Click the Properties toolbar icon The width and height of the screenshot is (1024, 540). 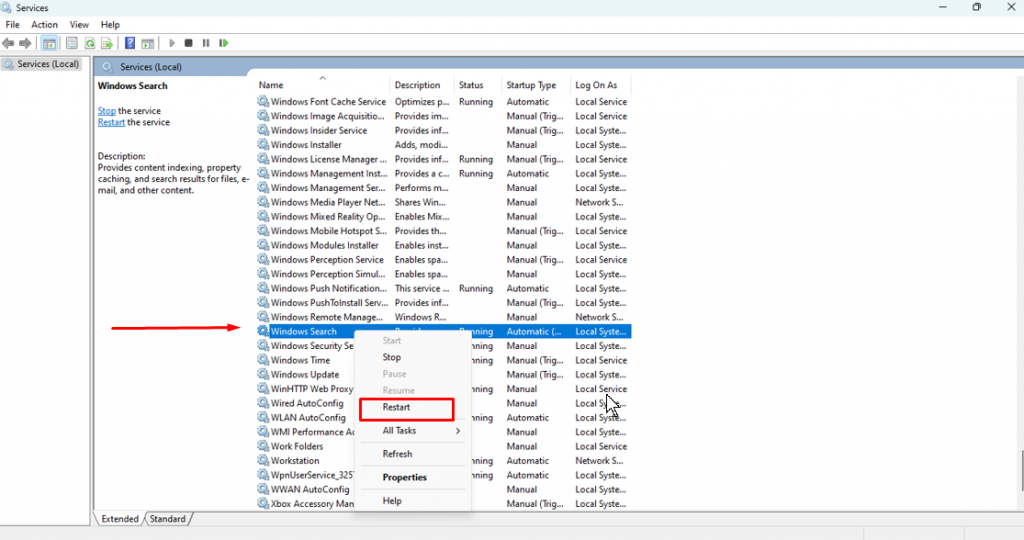[72, 43]
